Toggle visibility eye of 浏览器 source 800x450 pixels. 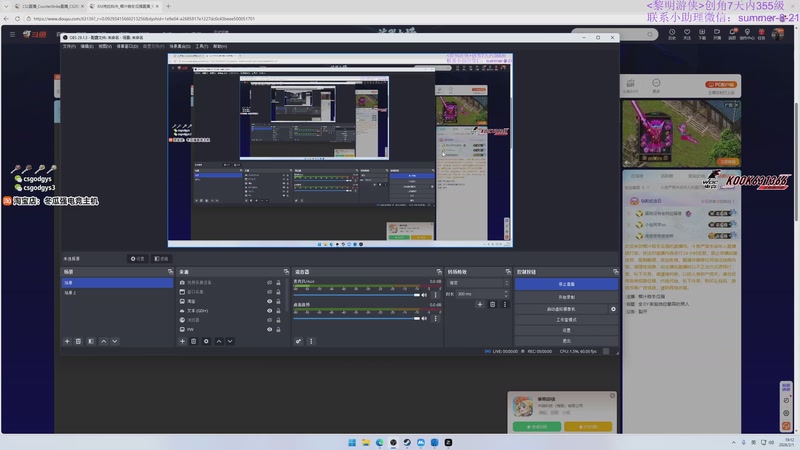coord(269,320)
